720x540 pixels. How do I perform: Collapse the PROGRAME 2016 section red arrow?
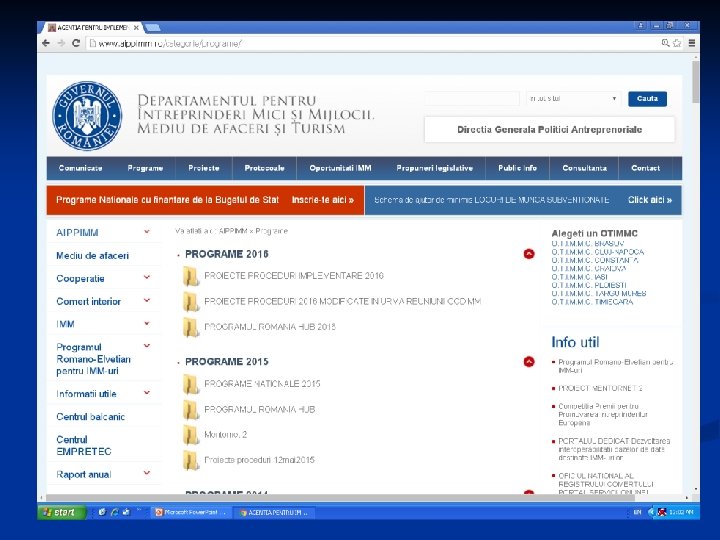529,254
